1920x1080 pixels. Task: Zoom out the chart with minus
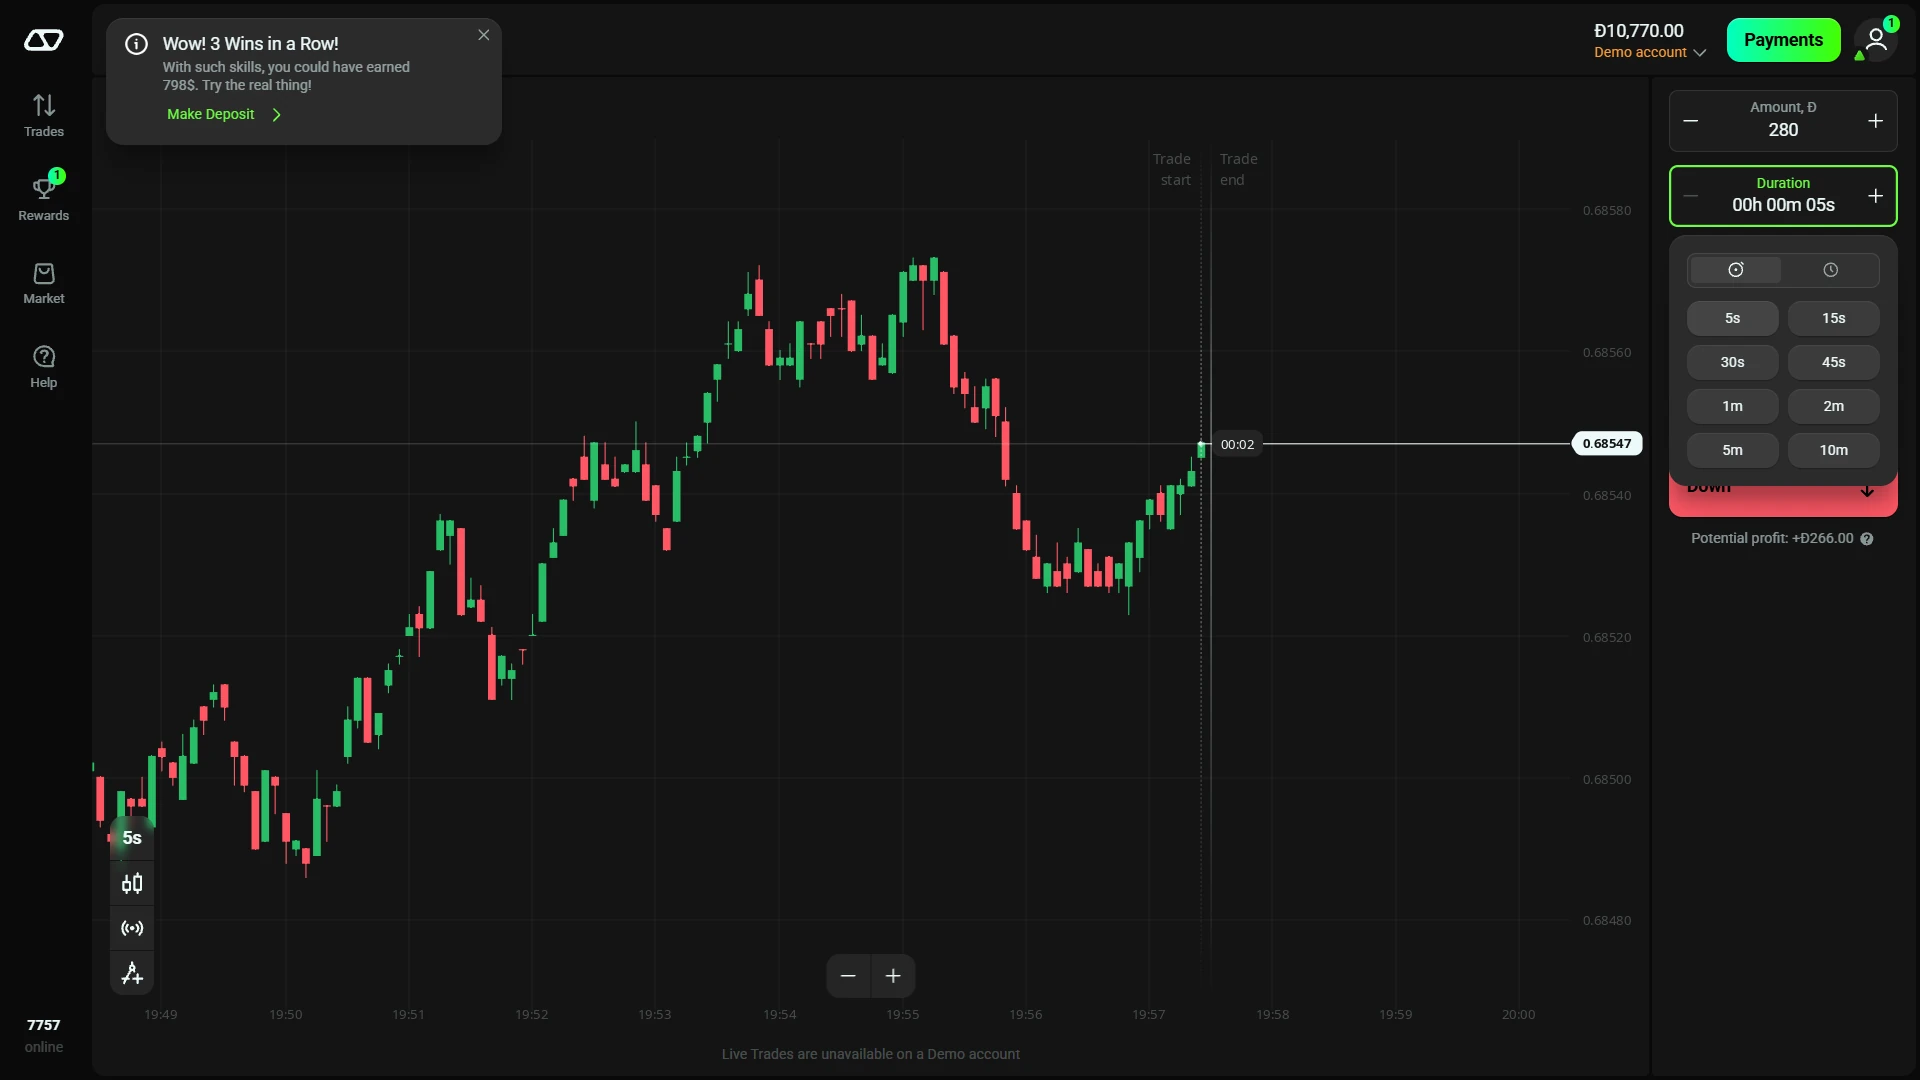848,976
